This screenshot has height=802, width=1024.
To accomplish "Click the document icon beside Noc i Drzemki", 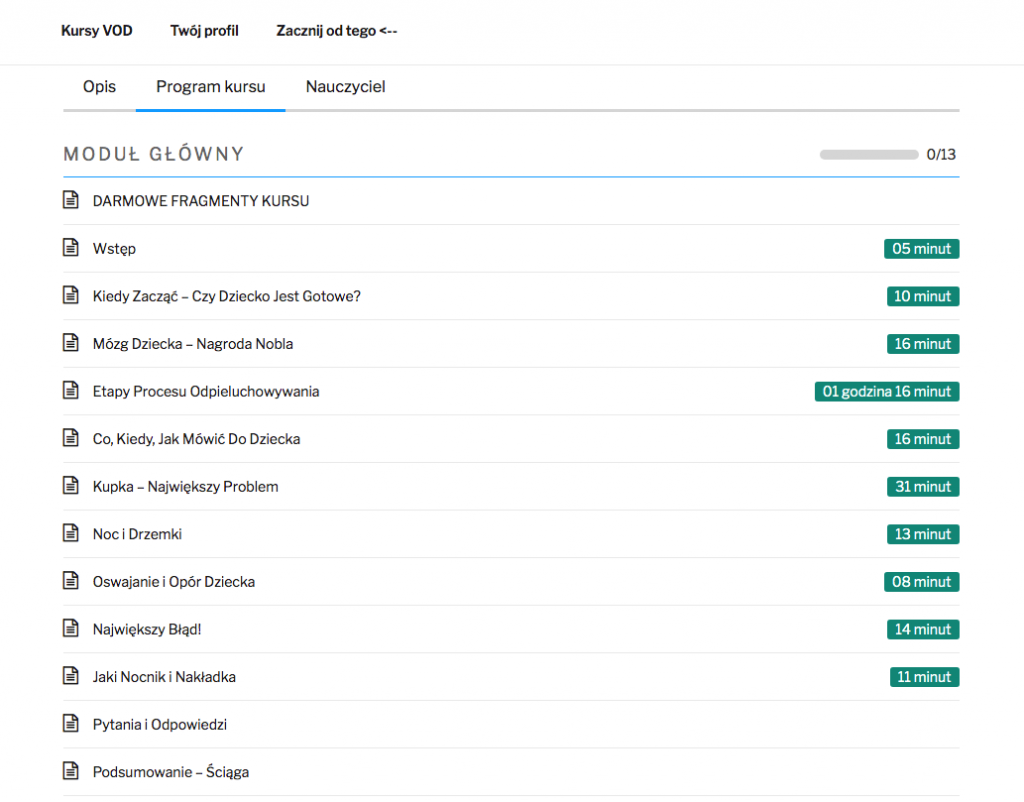I will pos(71,534).
